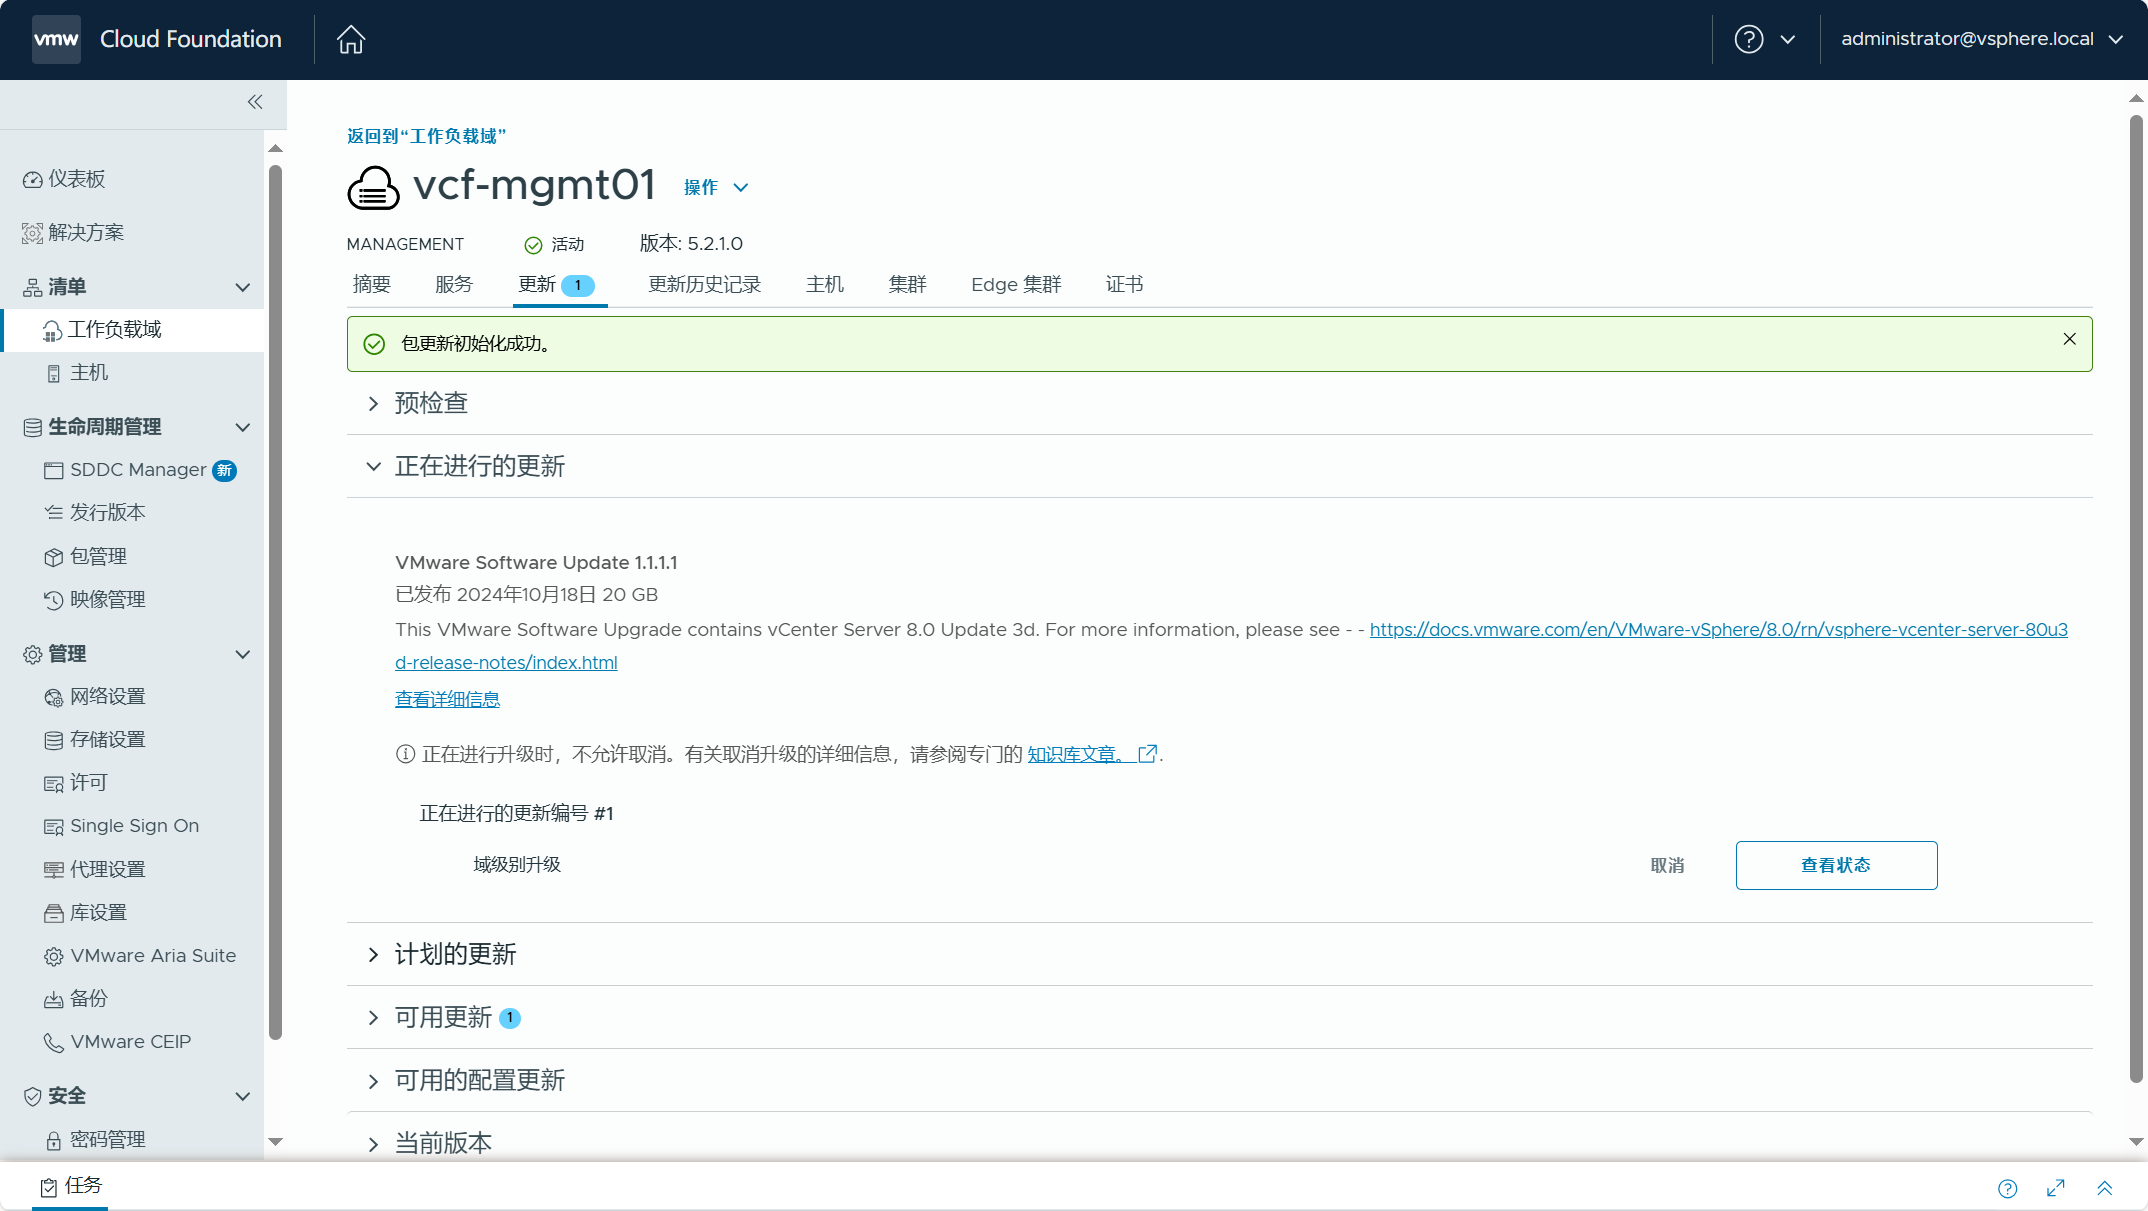2148x1211 pixels.
Task: Switch to the 主机 tab
Action: tap(825, 285)
